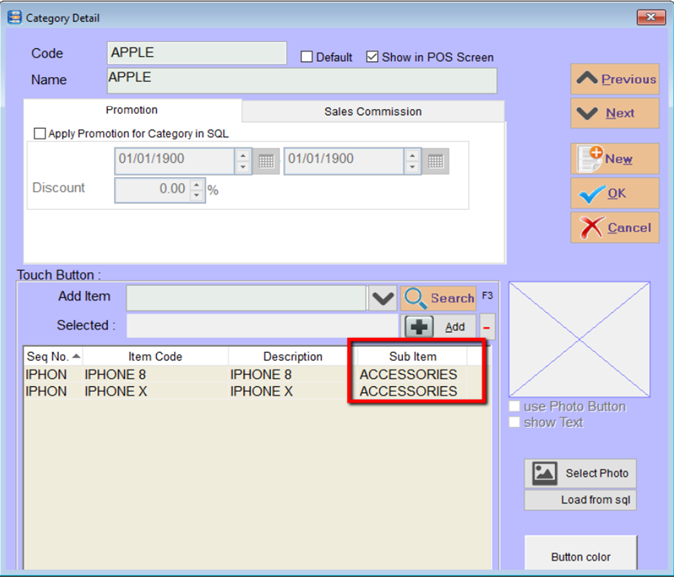This screenshot has width=674, height=579.
Task: Select the Promotion tab
Action: [x=132, y=110]
